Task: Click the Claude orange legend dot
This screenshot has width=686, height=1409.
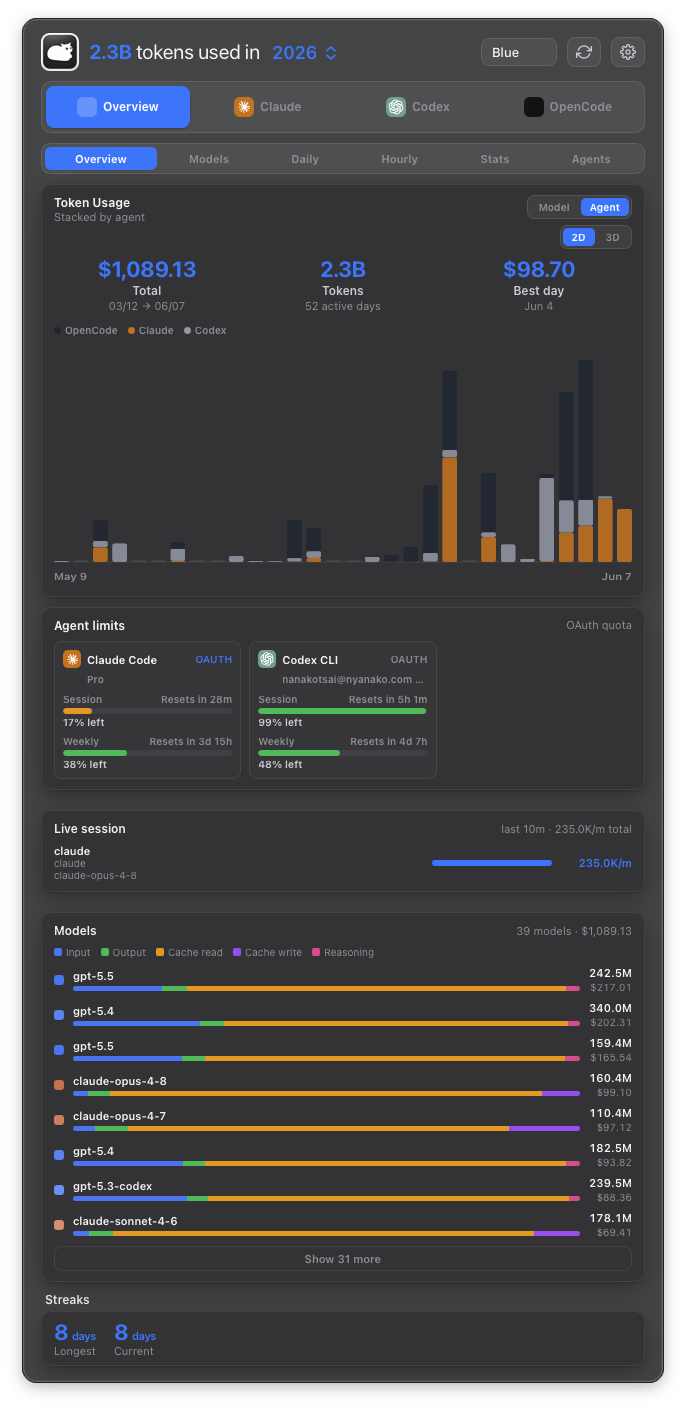Action: tap(131, 331)
